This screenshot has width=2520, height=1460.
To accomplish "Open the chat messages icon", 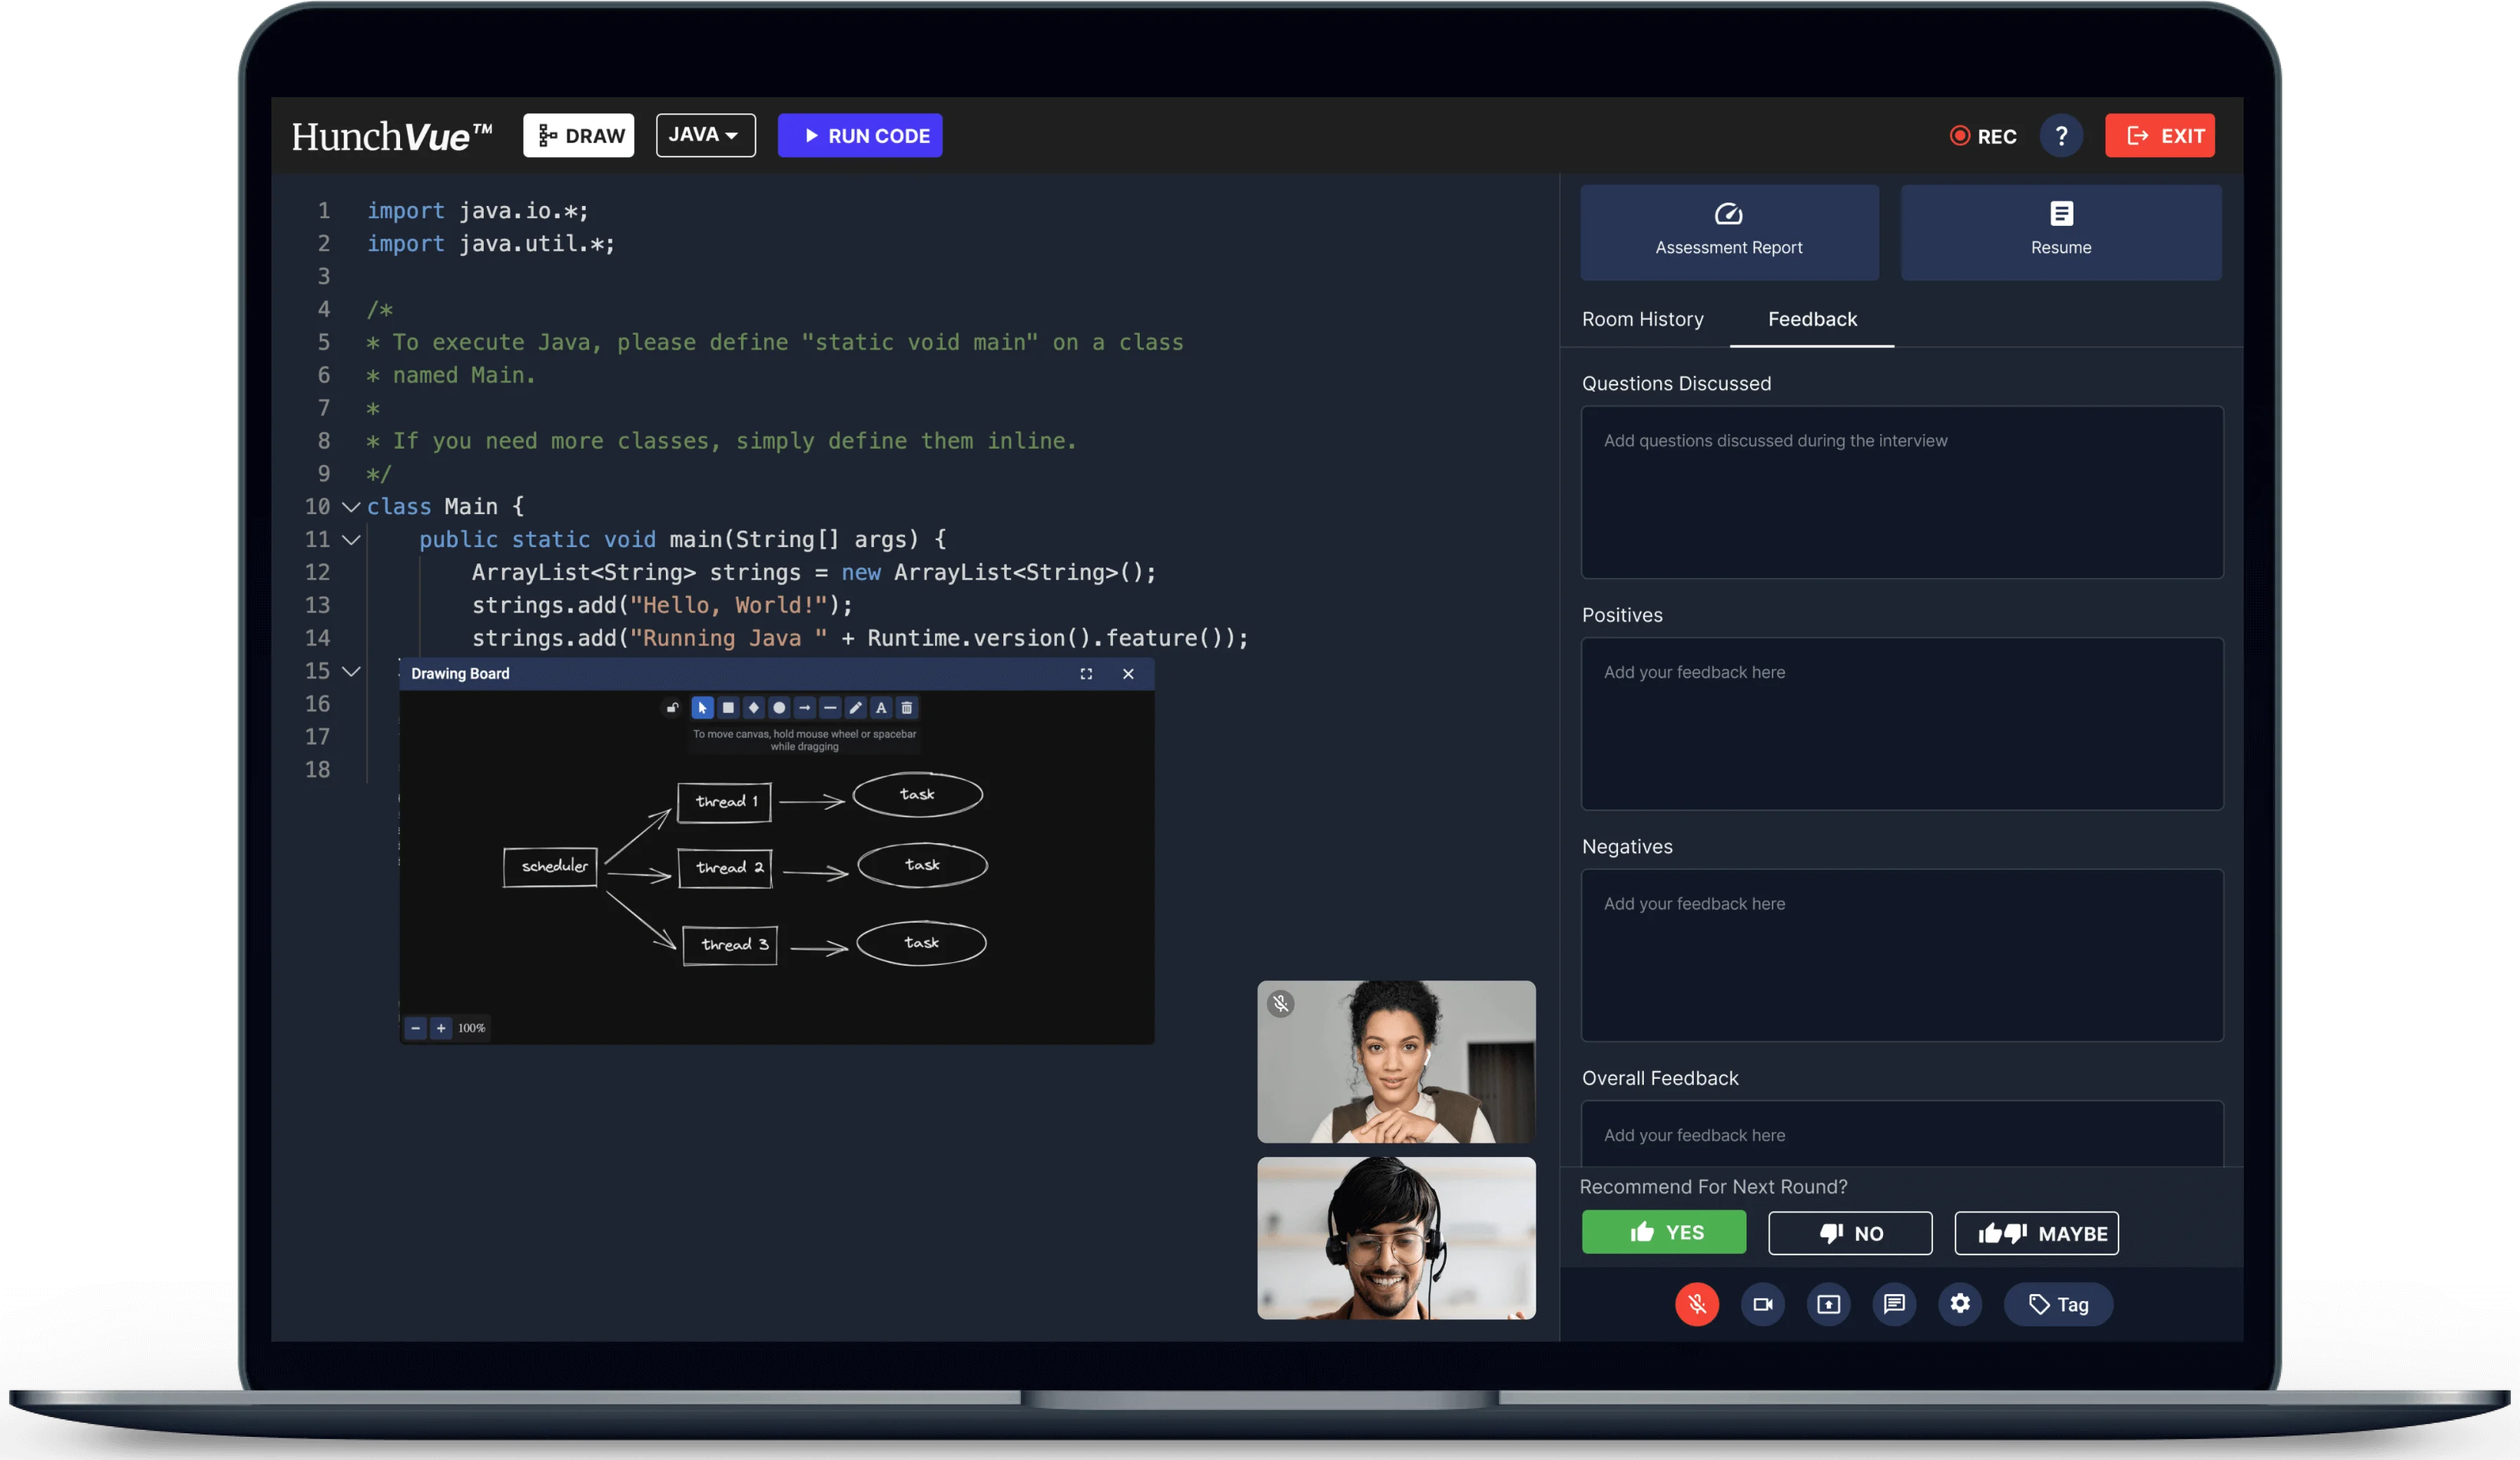I will point(1894,1304).
